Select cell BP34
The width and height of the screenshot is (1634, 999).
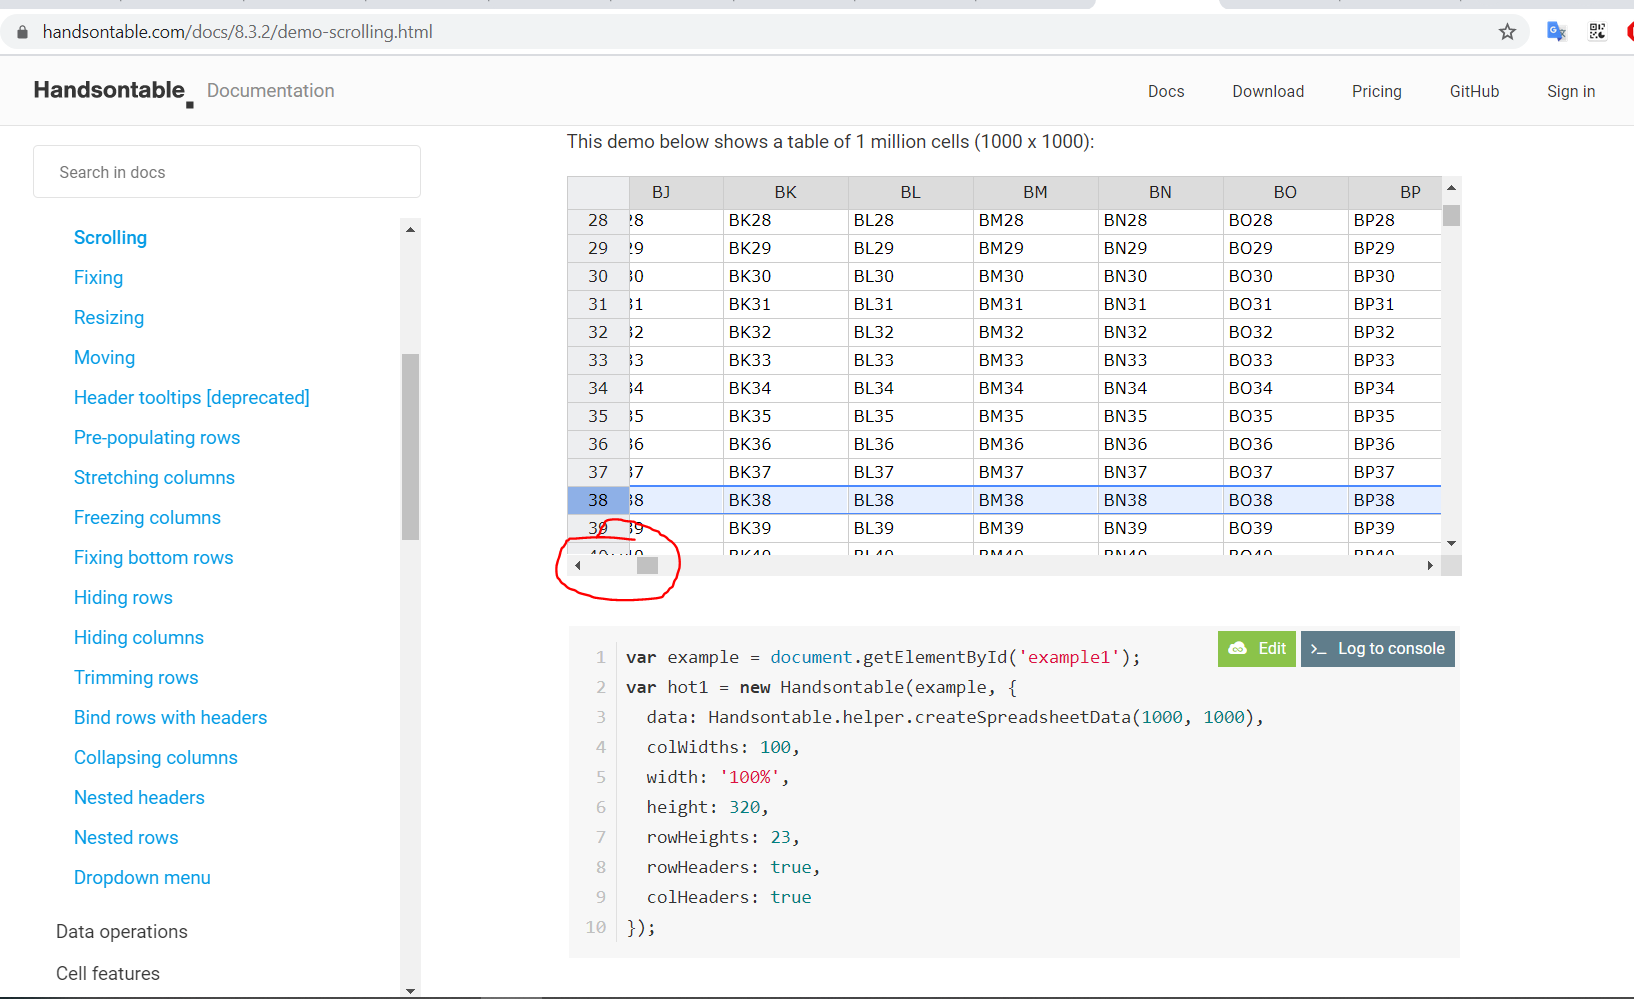tap(1395, 388)
